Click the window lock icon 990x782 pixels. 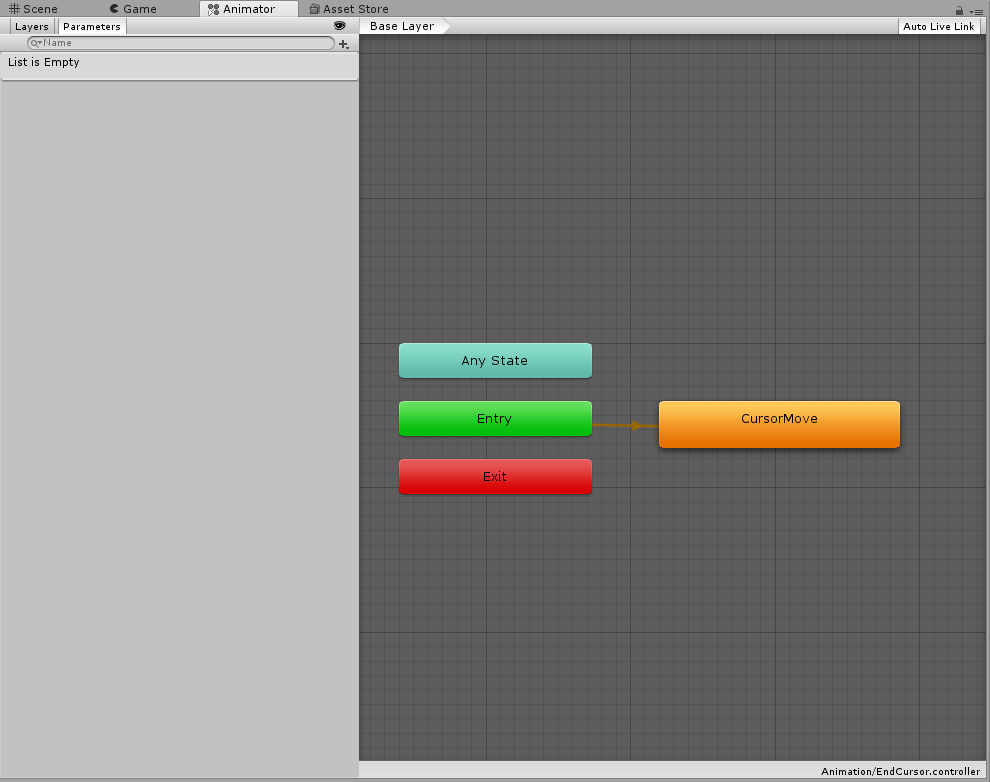coord(959,11)
